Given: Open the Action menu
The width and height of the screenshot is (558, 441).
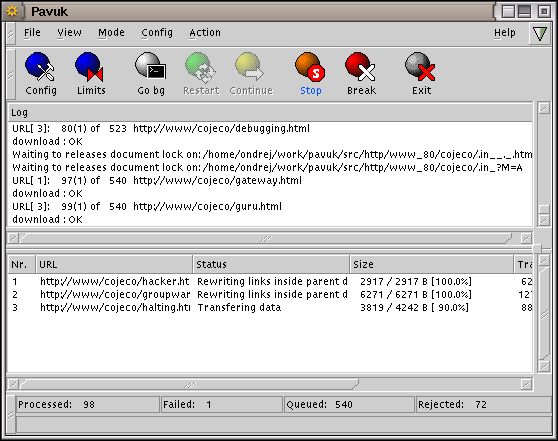Looking at the screenshot, I should pyautogui.click(x=205, y=33).
